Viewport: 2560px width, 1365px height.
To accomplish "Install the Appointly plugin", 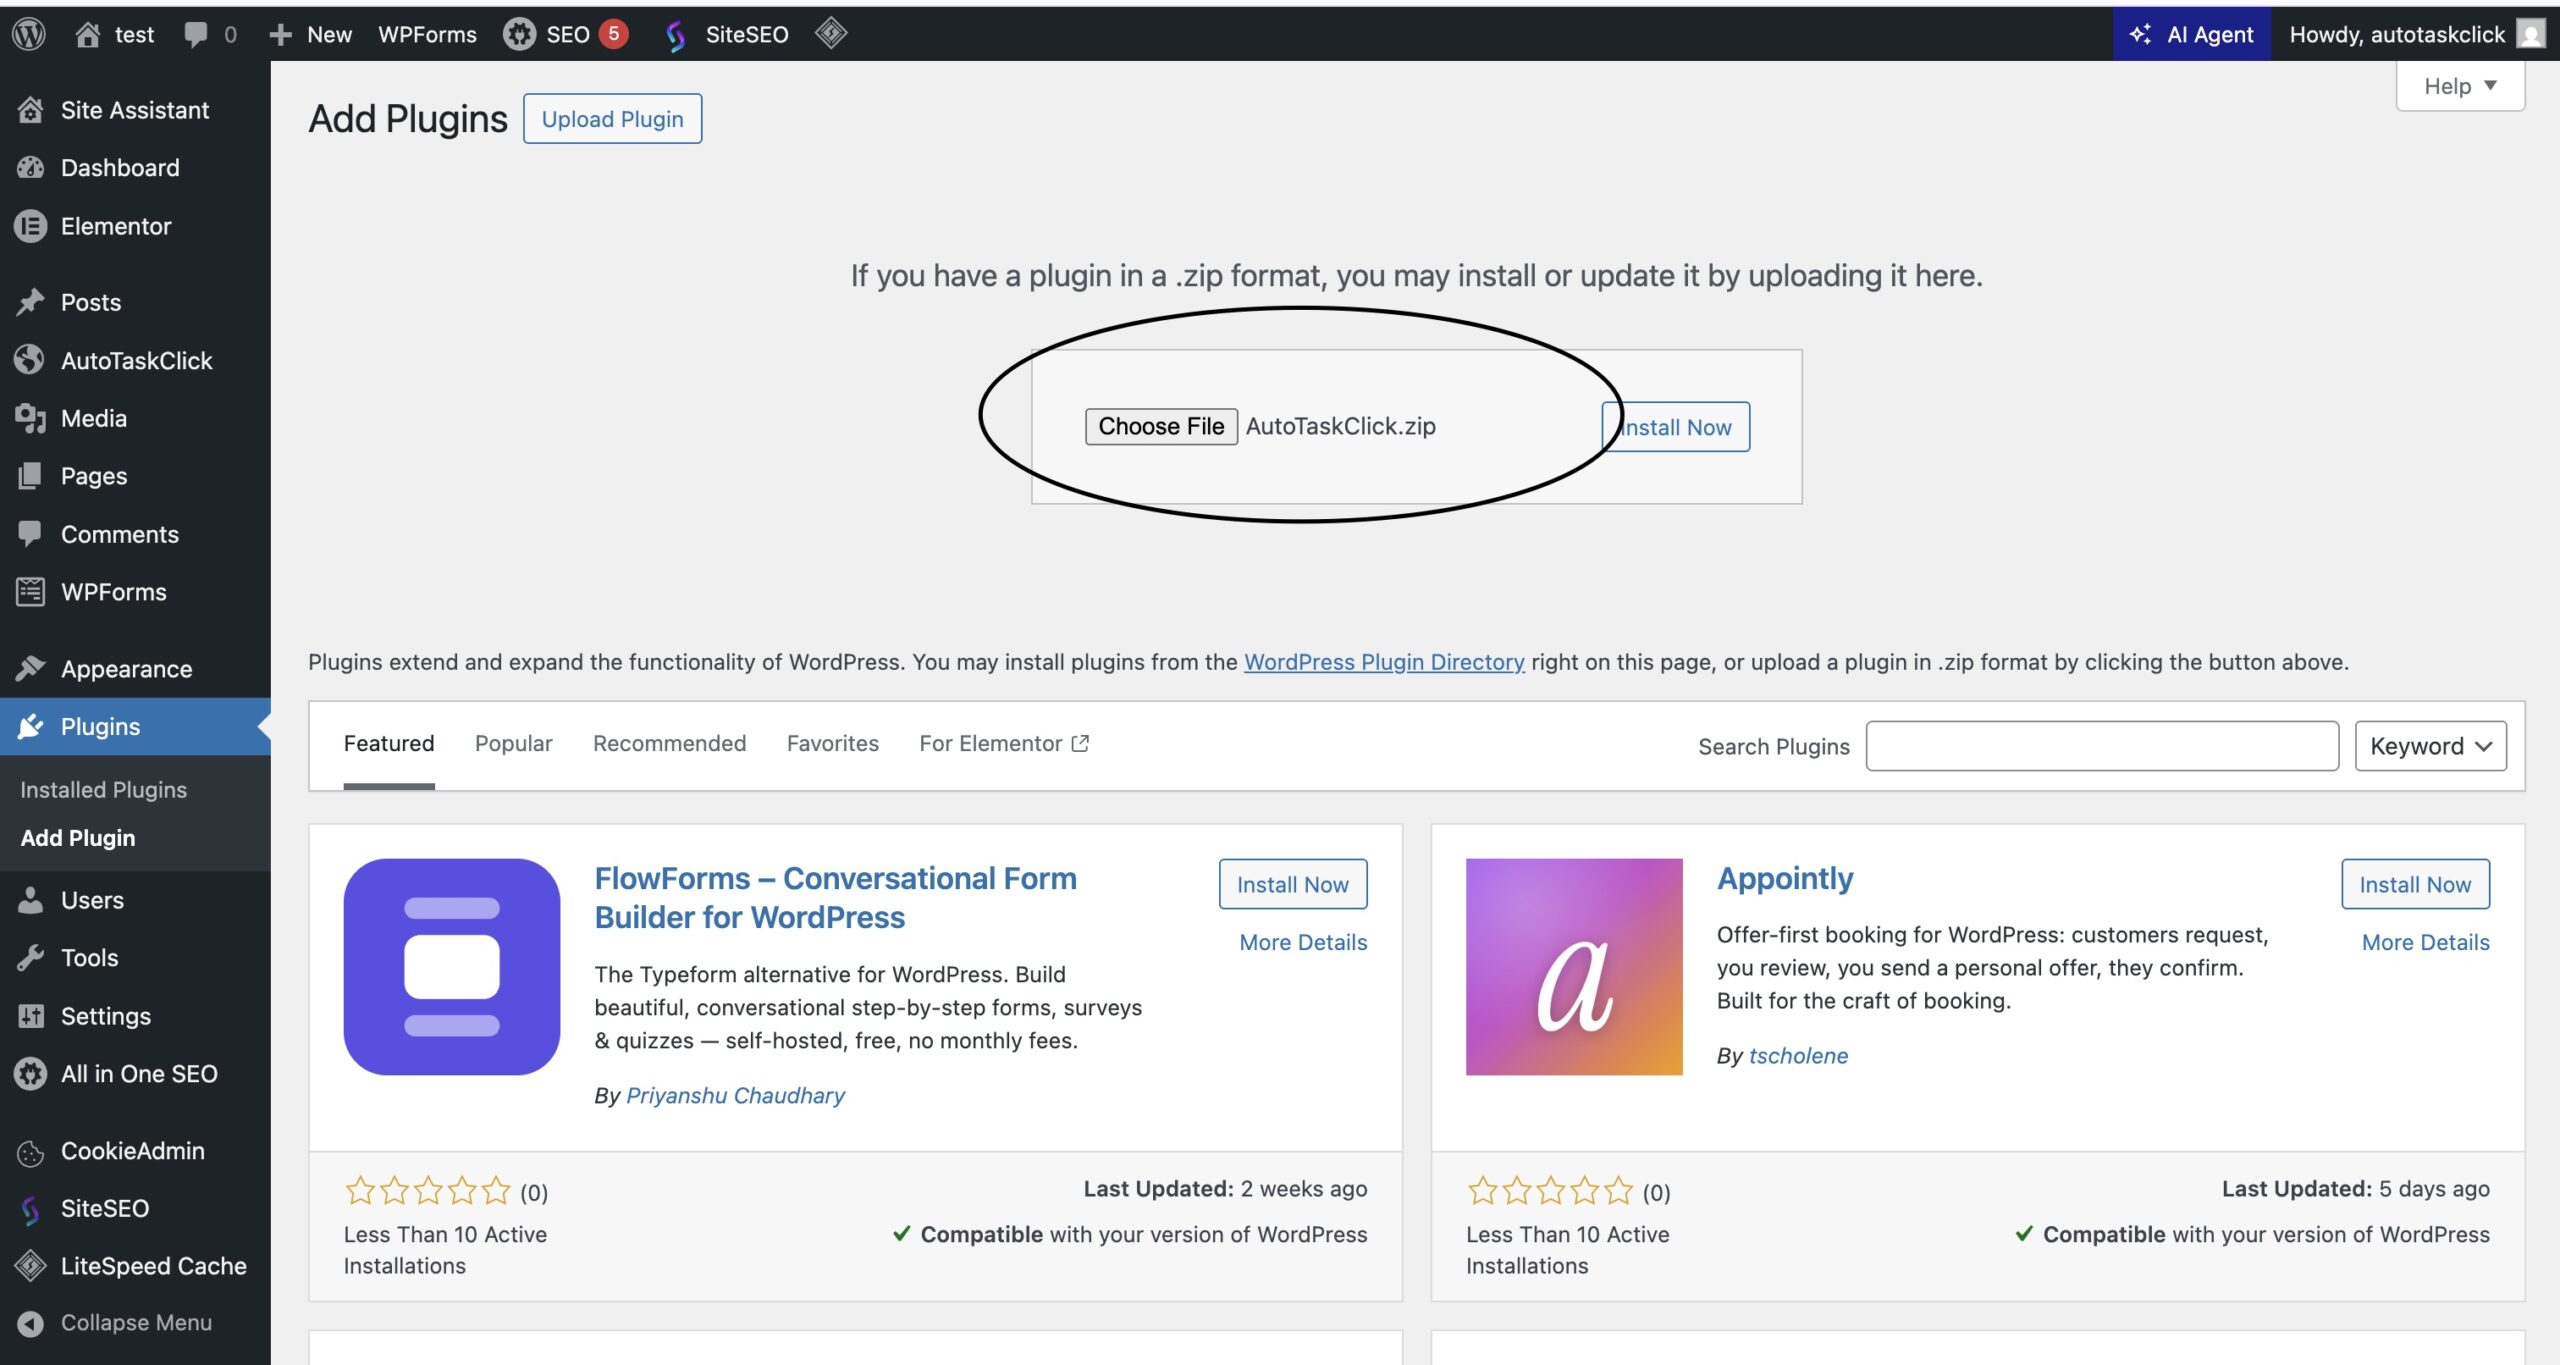I will 2415,884.
